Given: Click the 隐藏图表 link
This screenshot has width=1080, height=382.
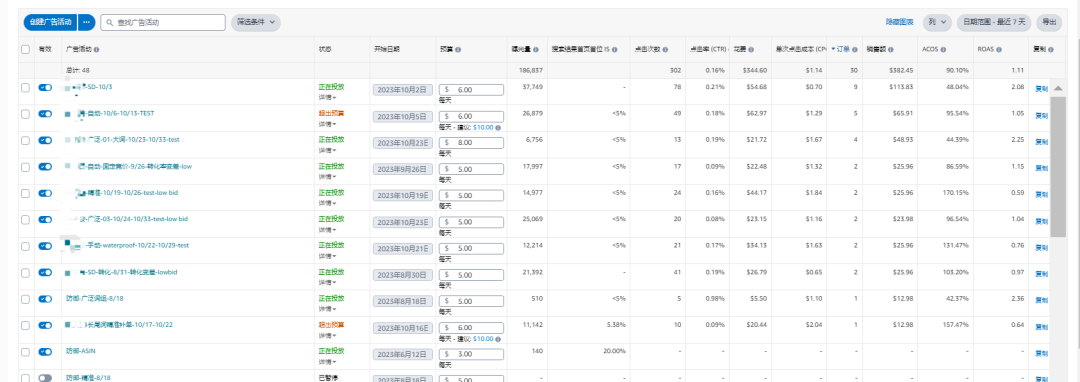Looking at the screenshot, I should (900, 22).
